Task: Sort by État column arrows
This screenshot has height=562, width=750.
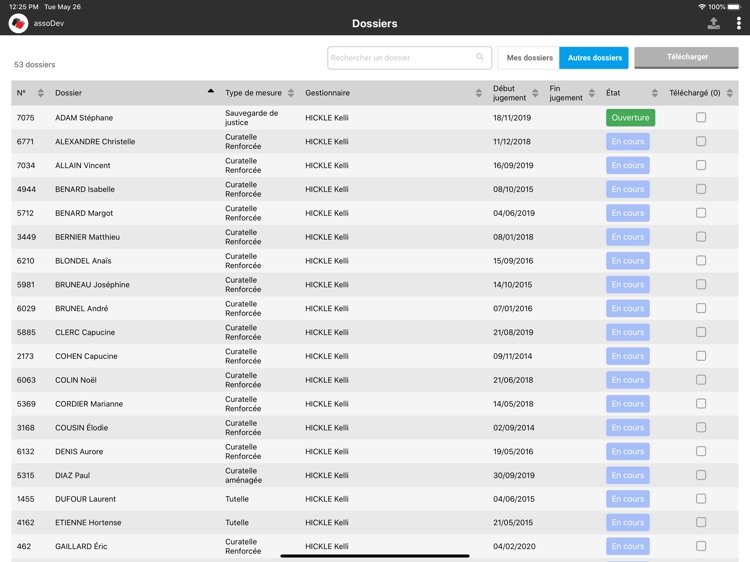Action: click(x=654, y=93)
